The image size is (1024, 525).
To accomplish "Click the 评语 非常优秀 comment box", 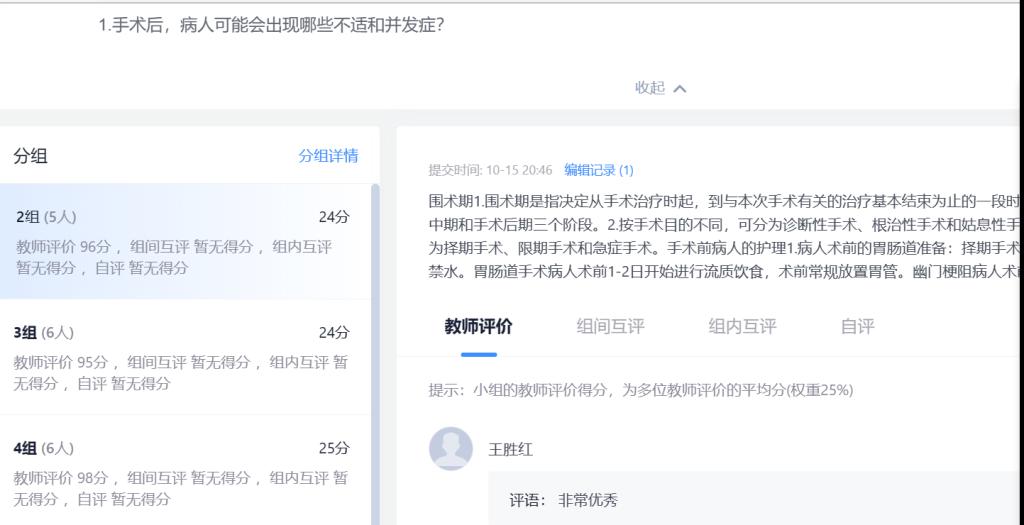I will (x=750, y=500).
